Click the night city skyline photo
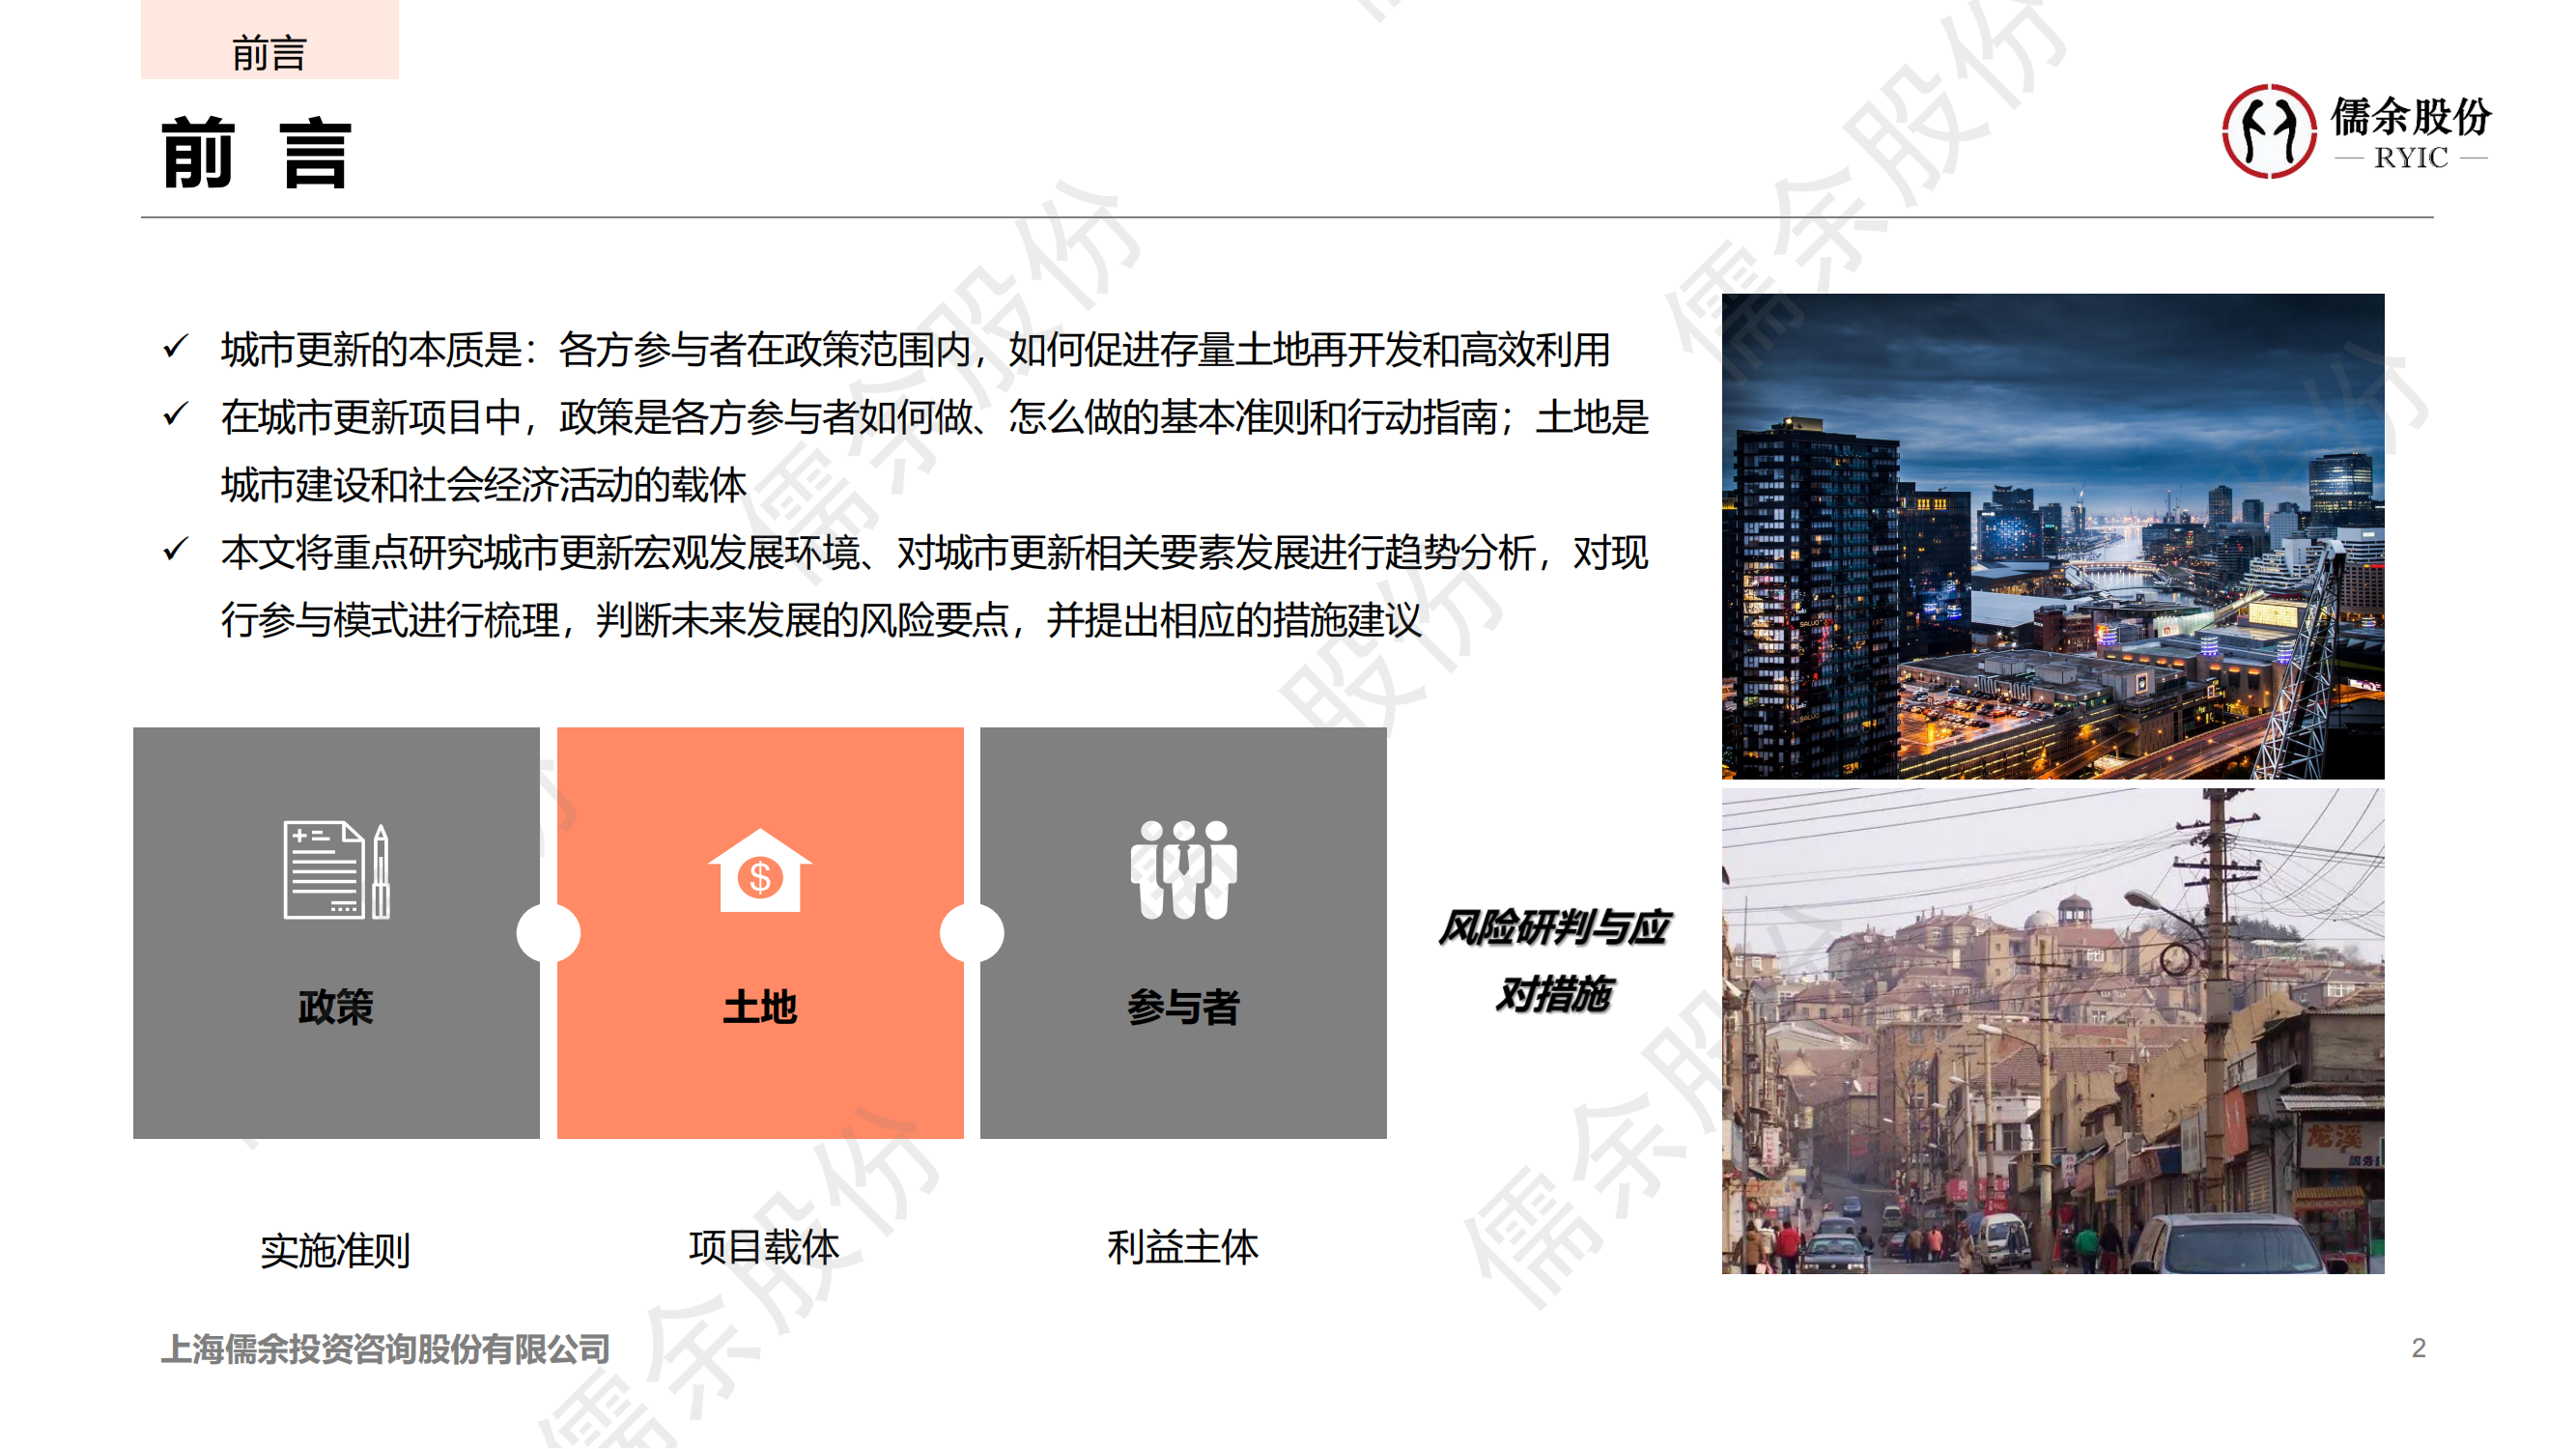2576x1449 pixels. (x=2052, y=536)
